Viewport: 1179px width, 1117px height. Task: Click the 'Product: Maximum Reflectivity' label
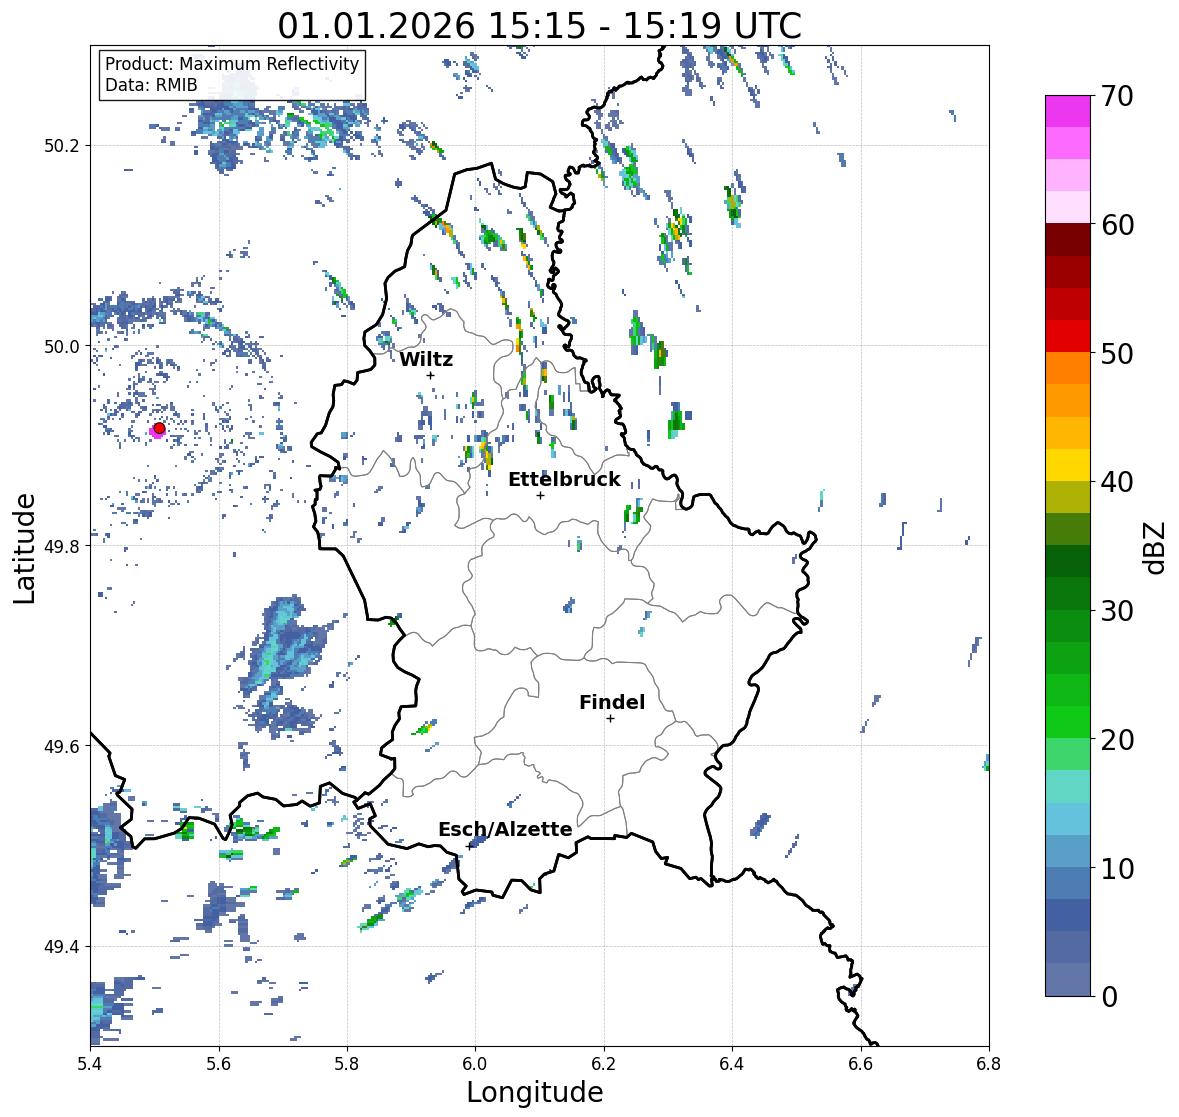tap(232, 64)
